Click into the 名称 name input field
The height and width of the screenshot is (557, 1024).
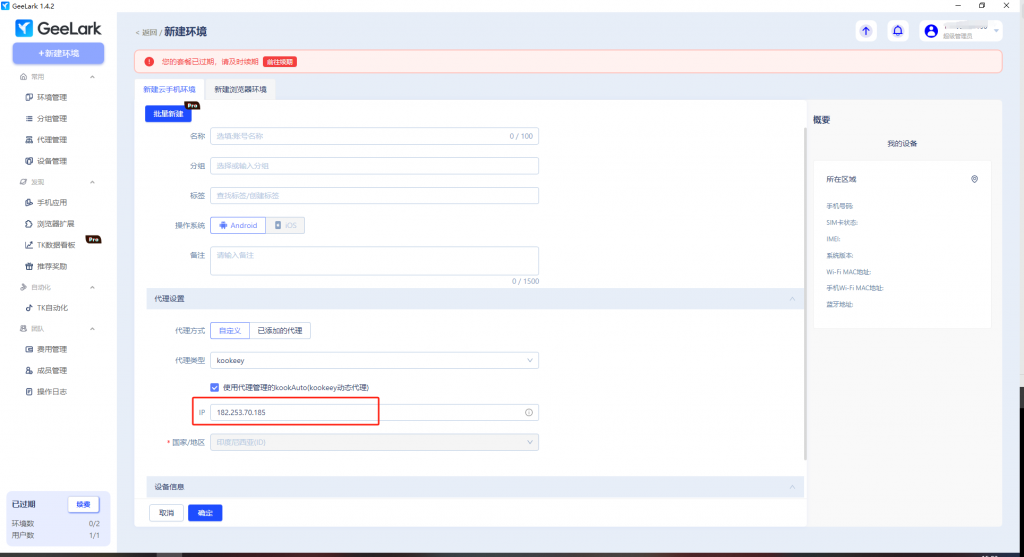[x=360, y=136]
